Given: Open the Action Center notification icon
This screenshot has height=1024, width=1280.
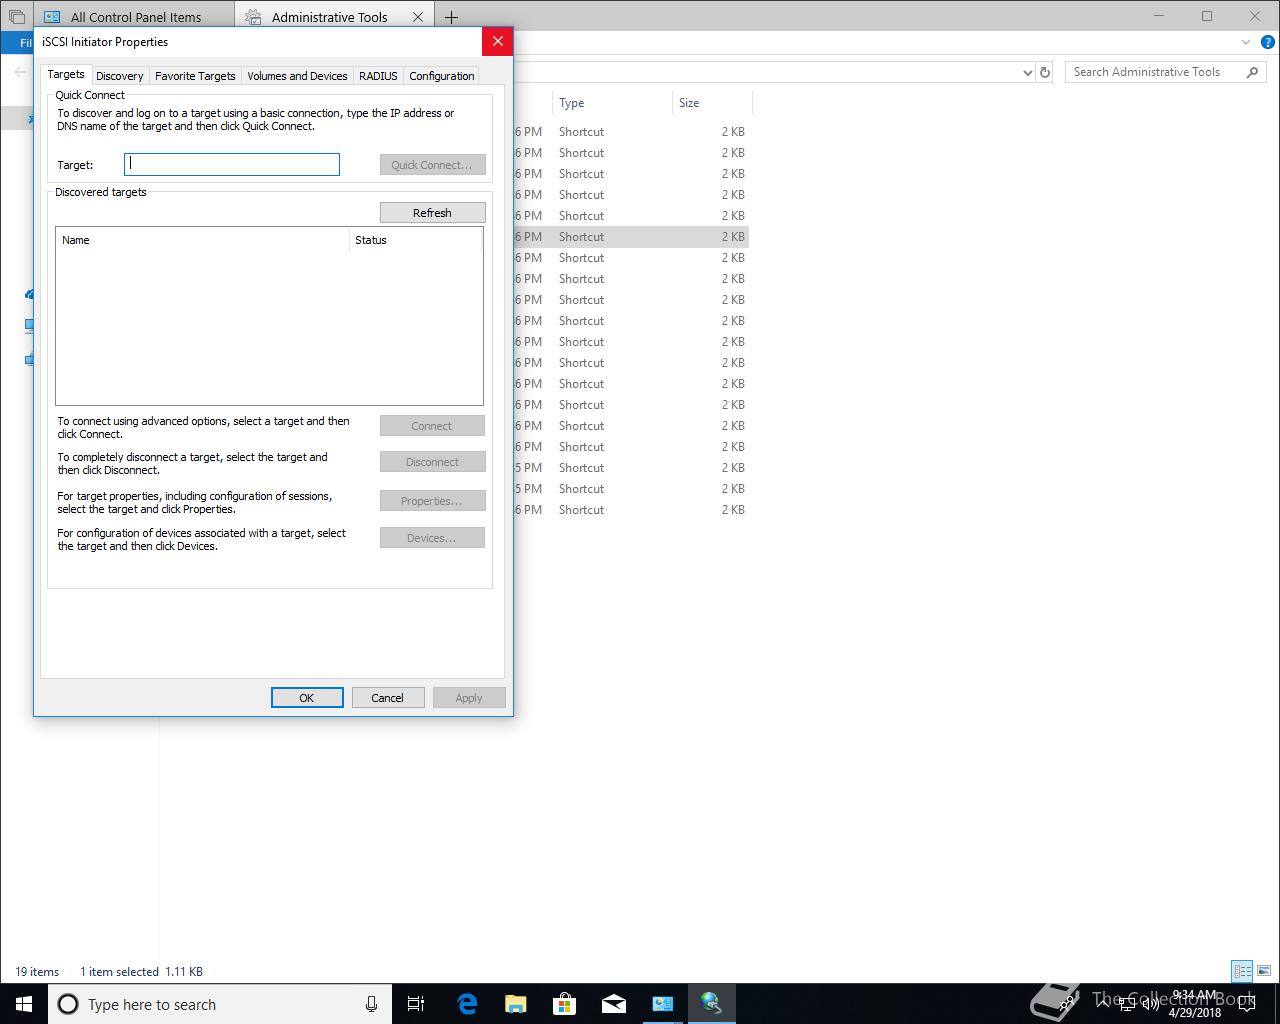Looking at the screenshot, I should tap(1247, 1004).
